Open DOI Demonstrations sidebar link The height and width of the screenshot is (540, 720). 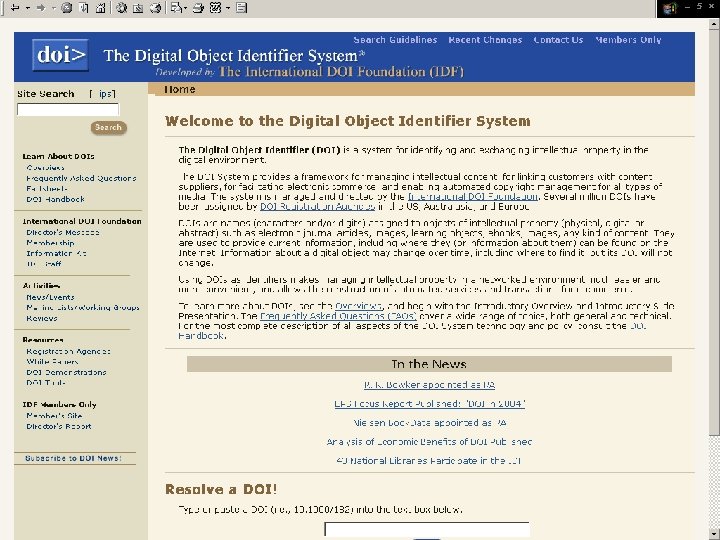(66, 372)
